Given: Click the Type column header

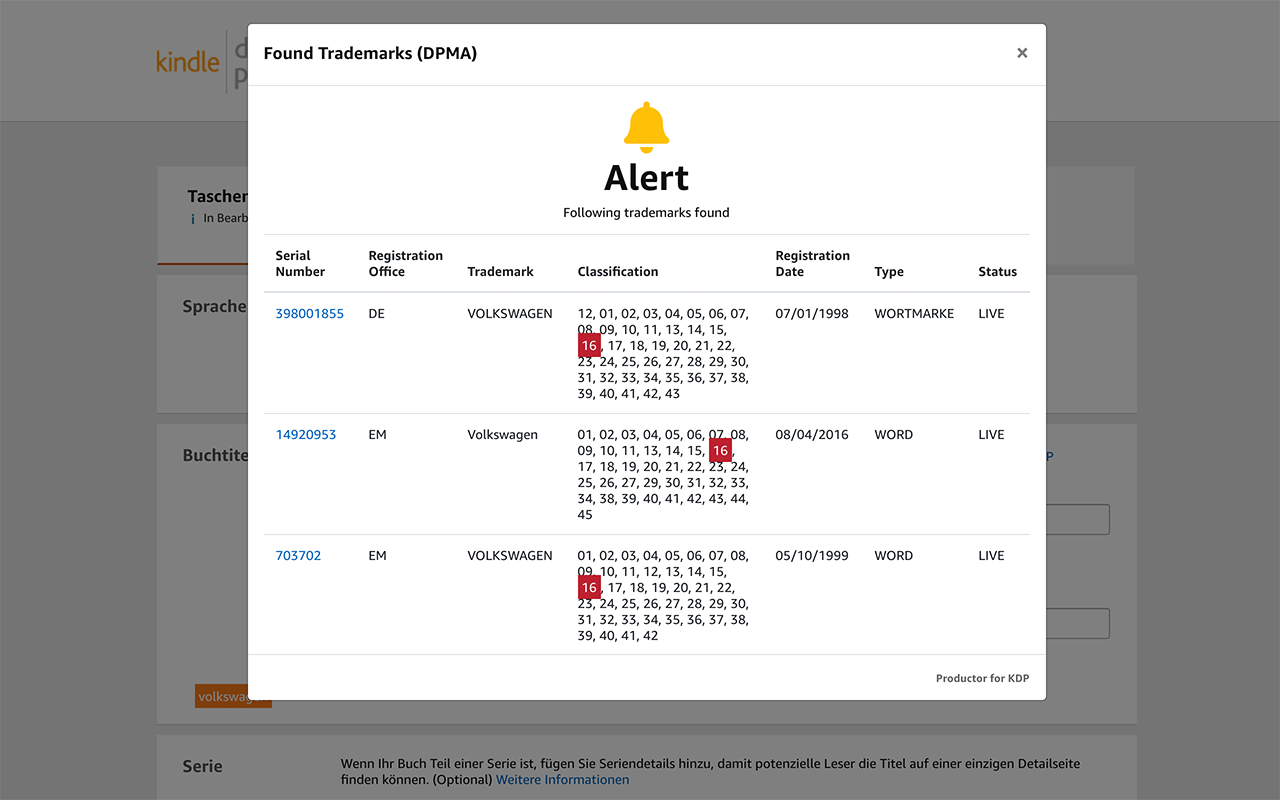Looking at the screenshot, I should pos(889,272).
